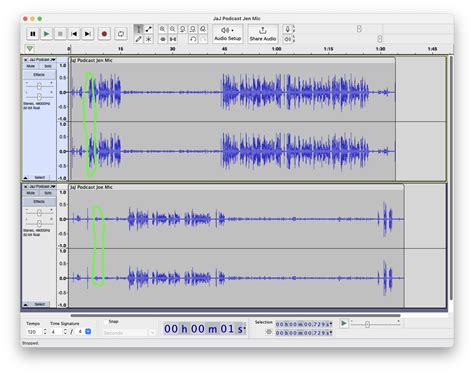Click Fit Selection to Width zoom icon

pyautogui.click(x=183, y=29)
